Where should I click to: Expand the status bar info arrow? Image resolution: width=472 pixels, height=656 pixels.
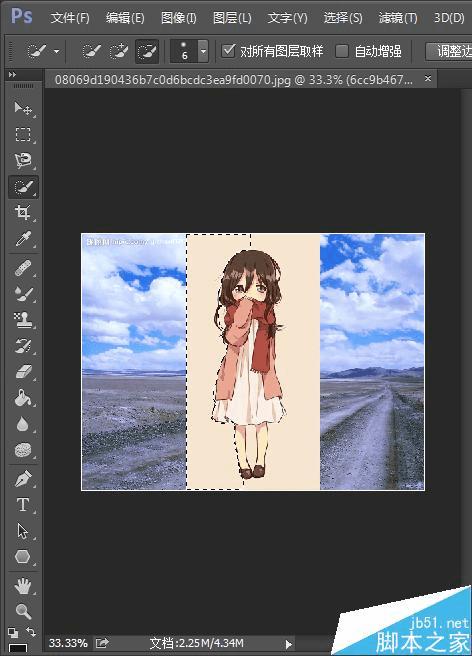(288, 644)
